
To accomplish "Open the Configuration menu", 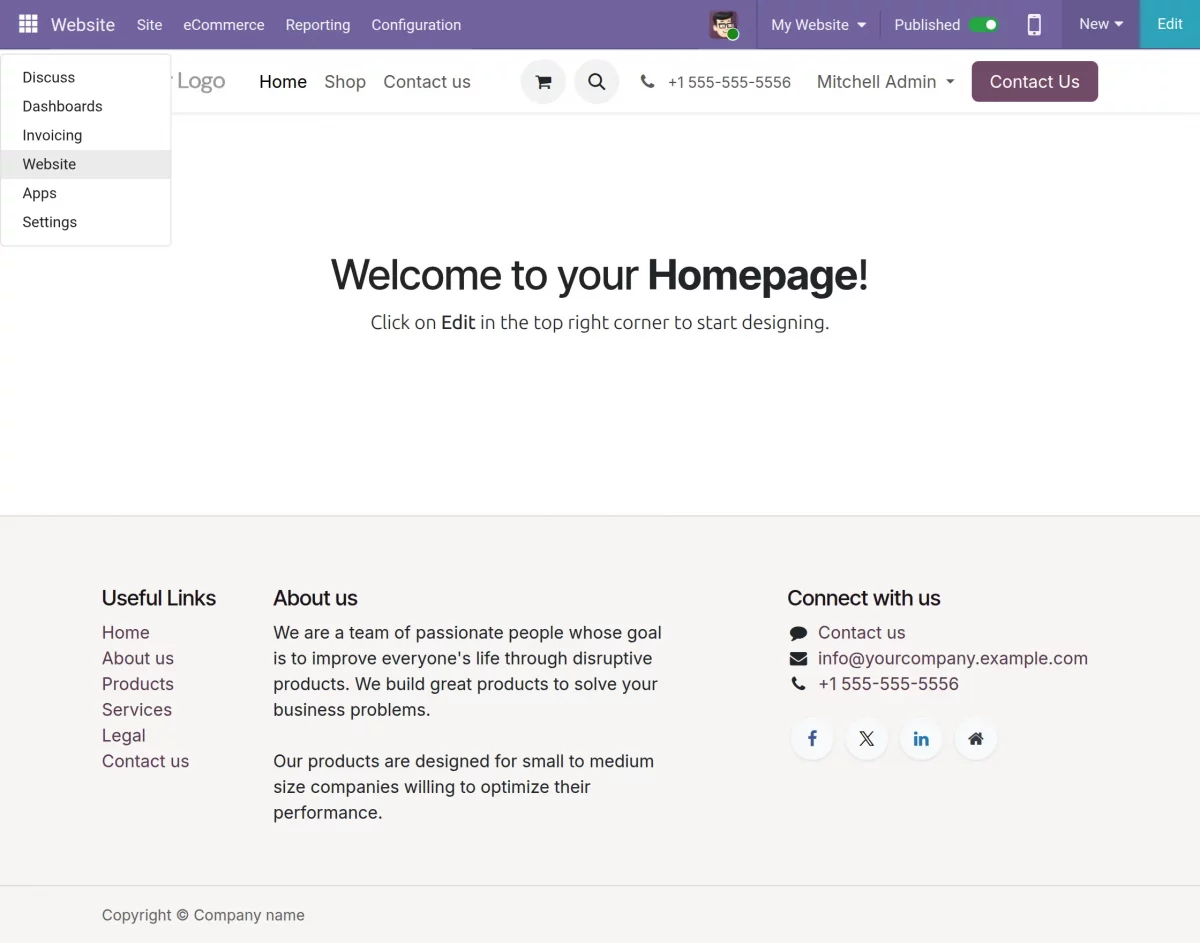I will pos(416,25).
